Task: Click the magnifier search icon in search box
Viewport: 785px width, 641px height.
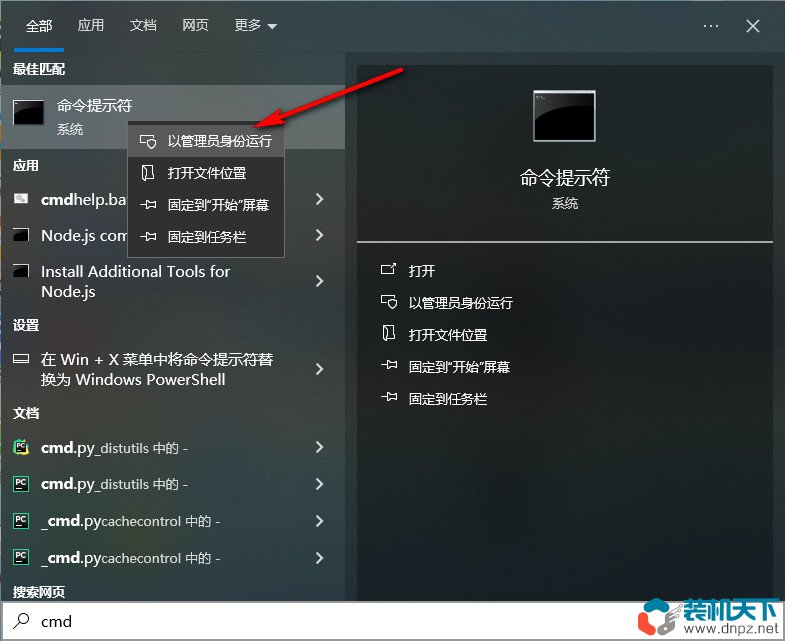Action: pyautogui.click(x=21, y=621)
